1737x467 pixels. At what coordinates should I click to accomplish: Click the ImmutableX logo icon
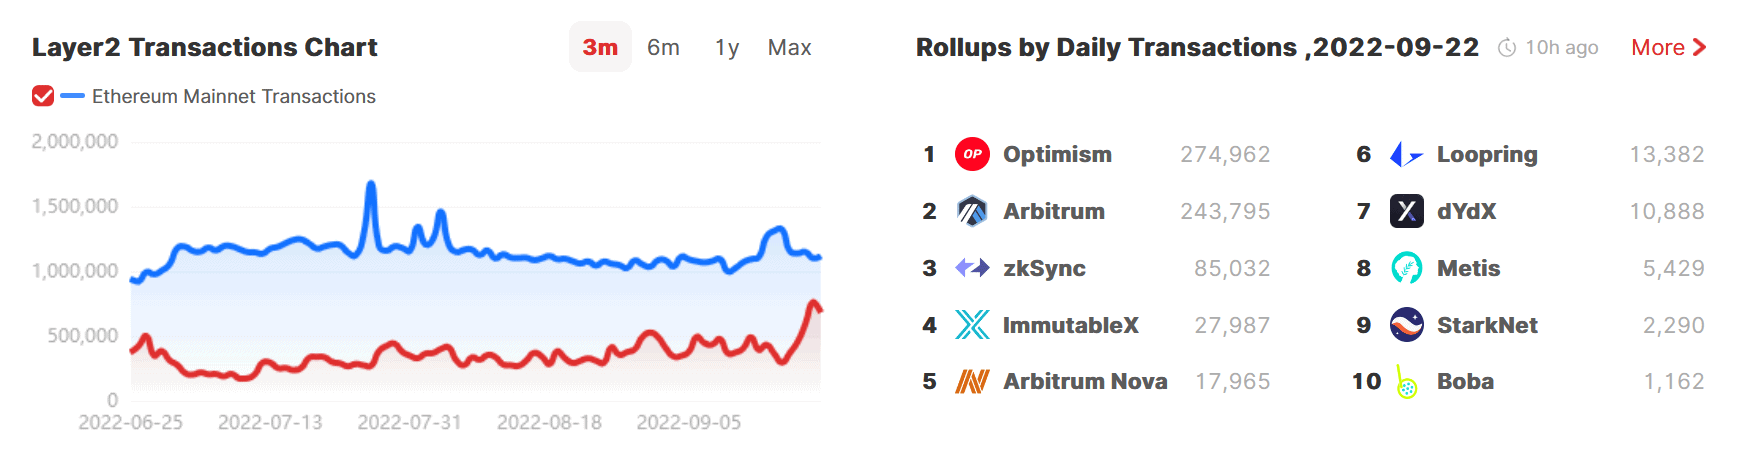(x=972, y=325)
